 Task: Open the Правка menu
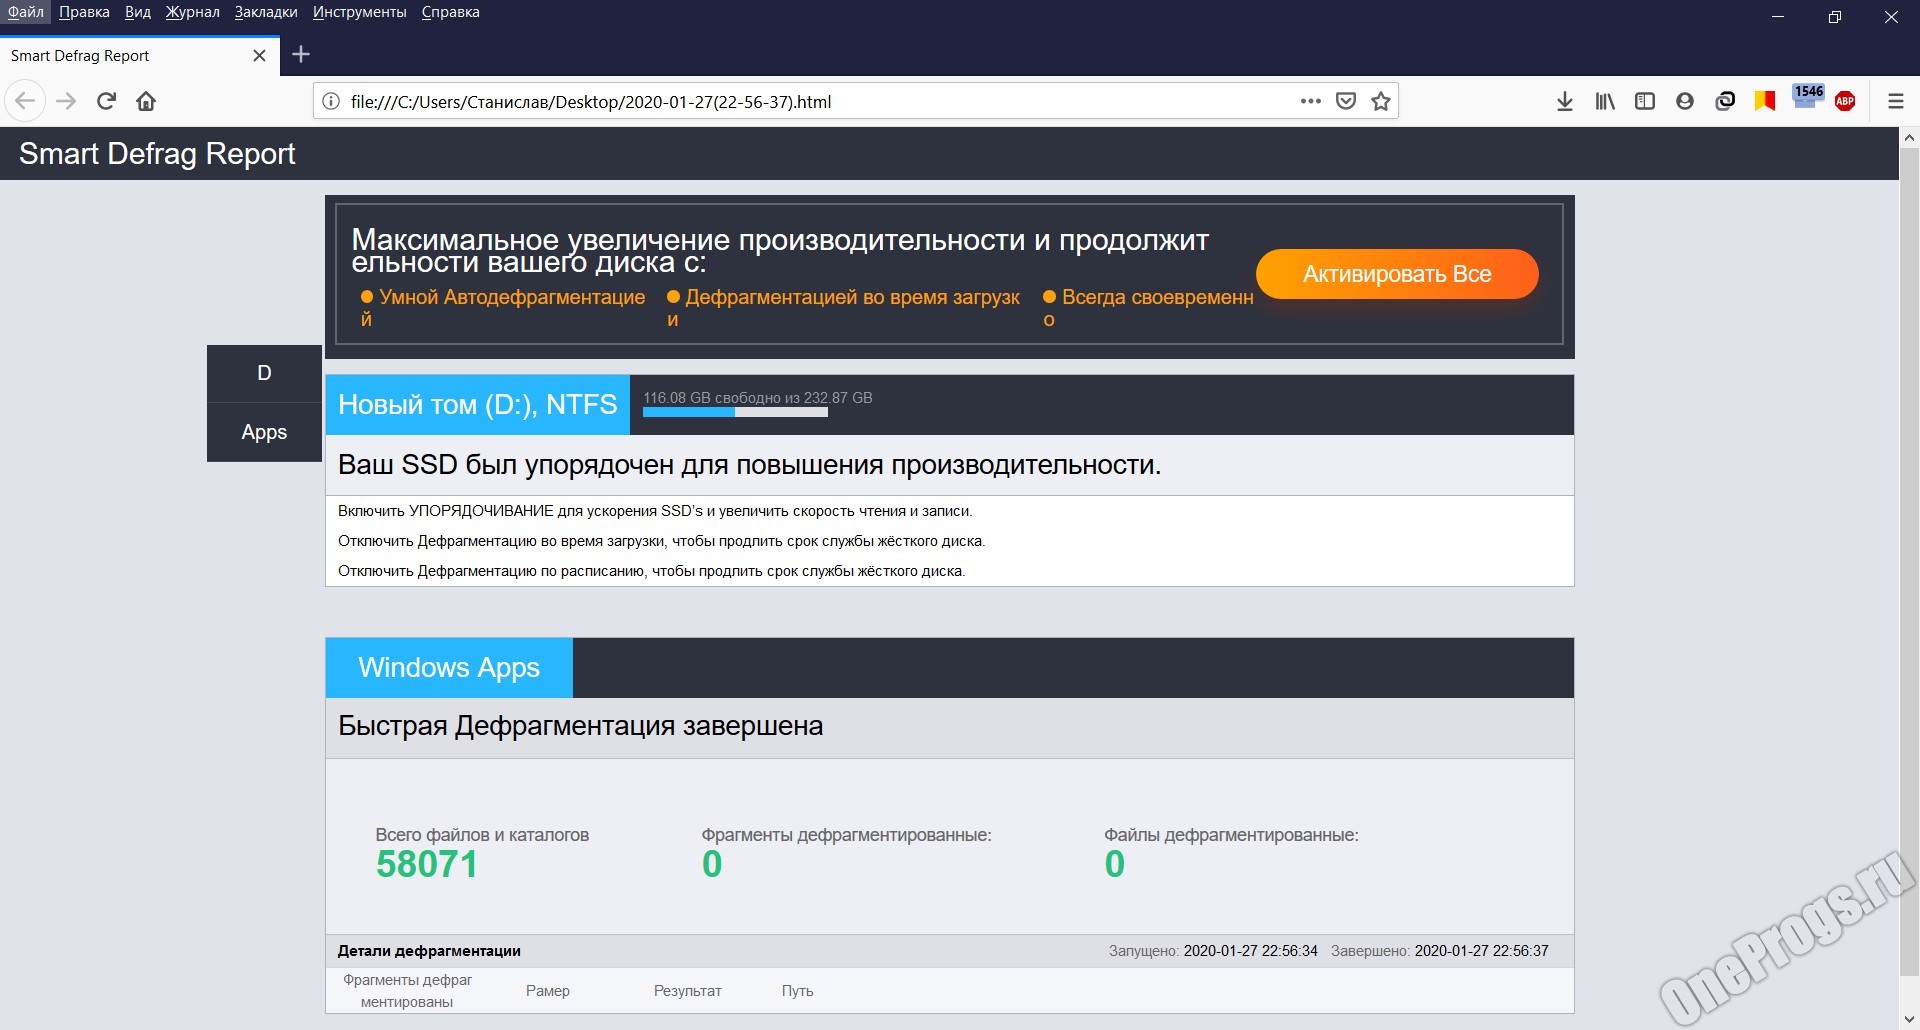84,12
